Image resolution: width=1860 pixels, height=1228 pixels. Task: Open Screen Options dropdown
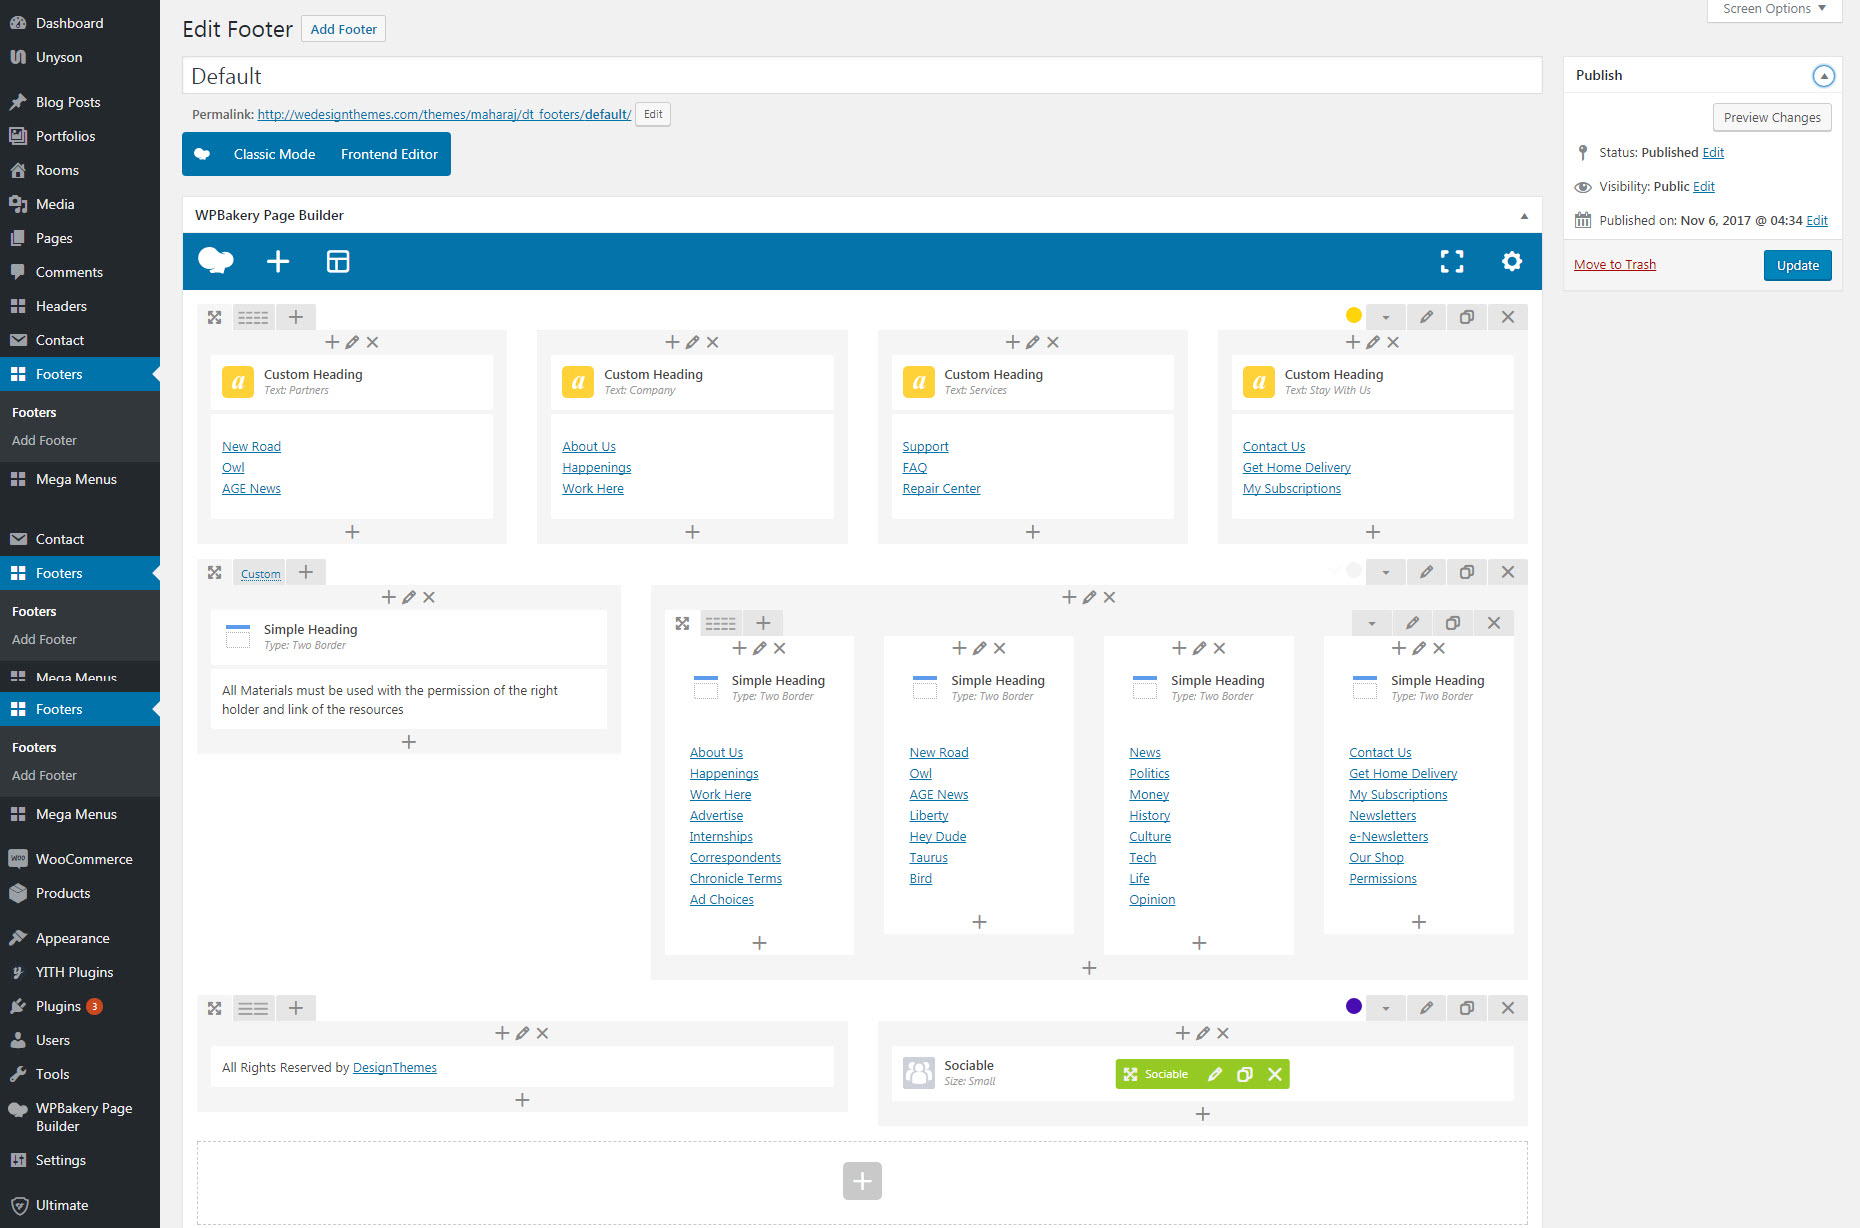pos(1774,9)
